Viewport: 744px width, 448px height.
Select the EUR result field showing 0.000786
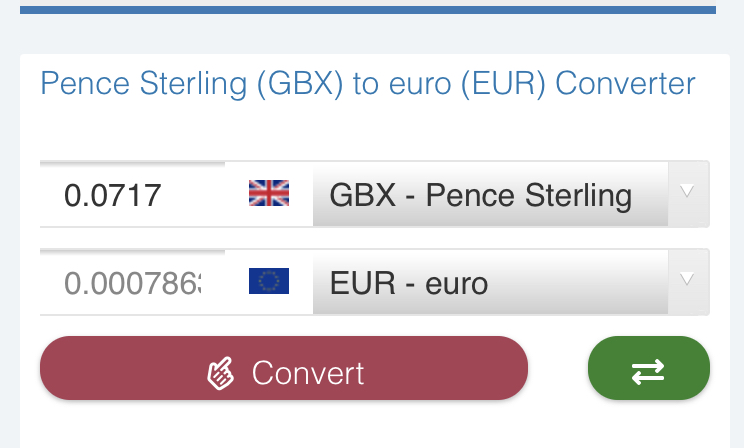tap(132, 283)
